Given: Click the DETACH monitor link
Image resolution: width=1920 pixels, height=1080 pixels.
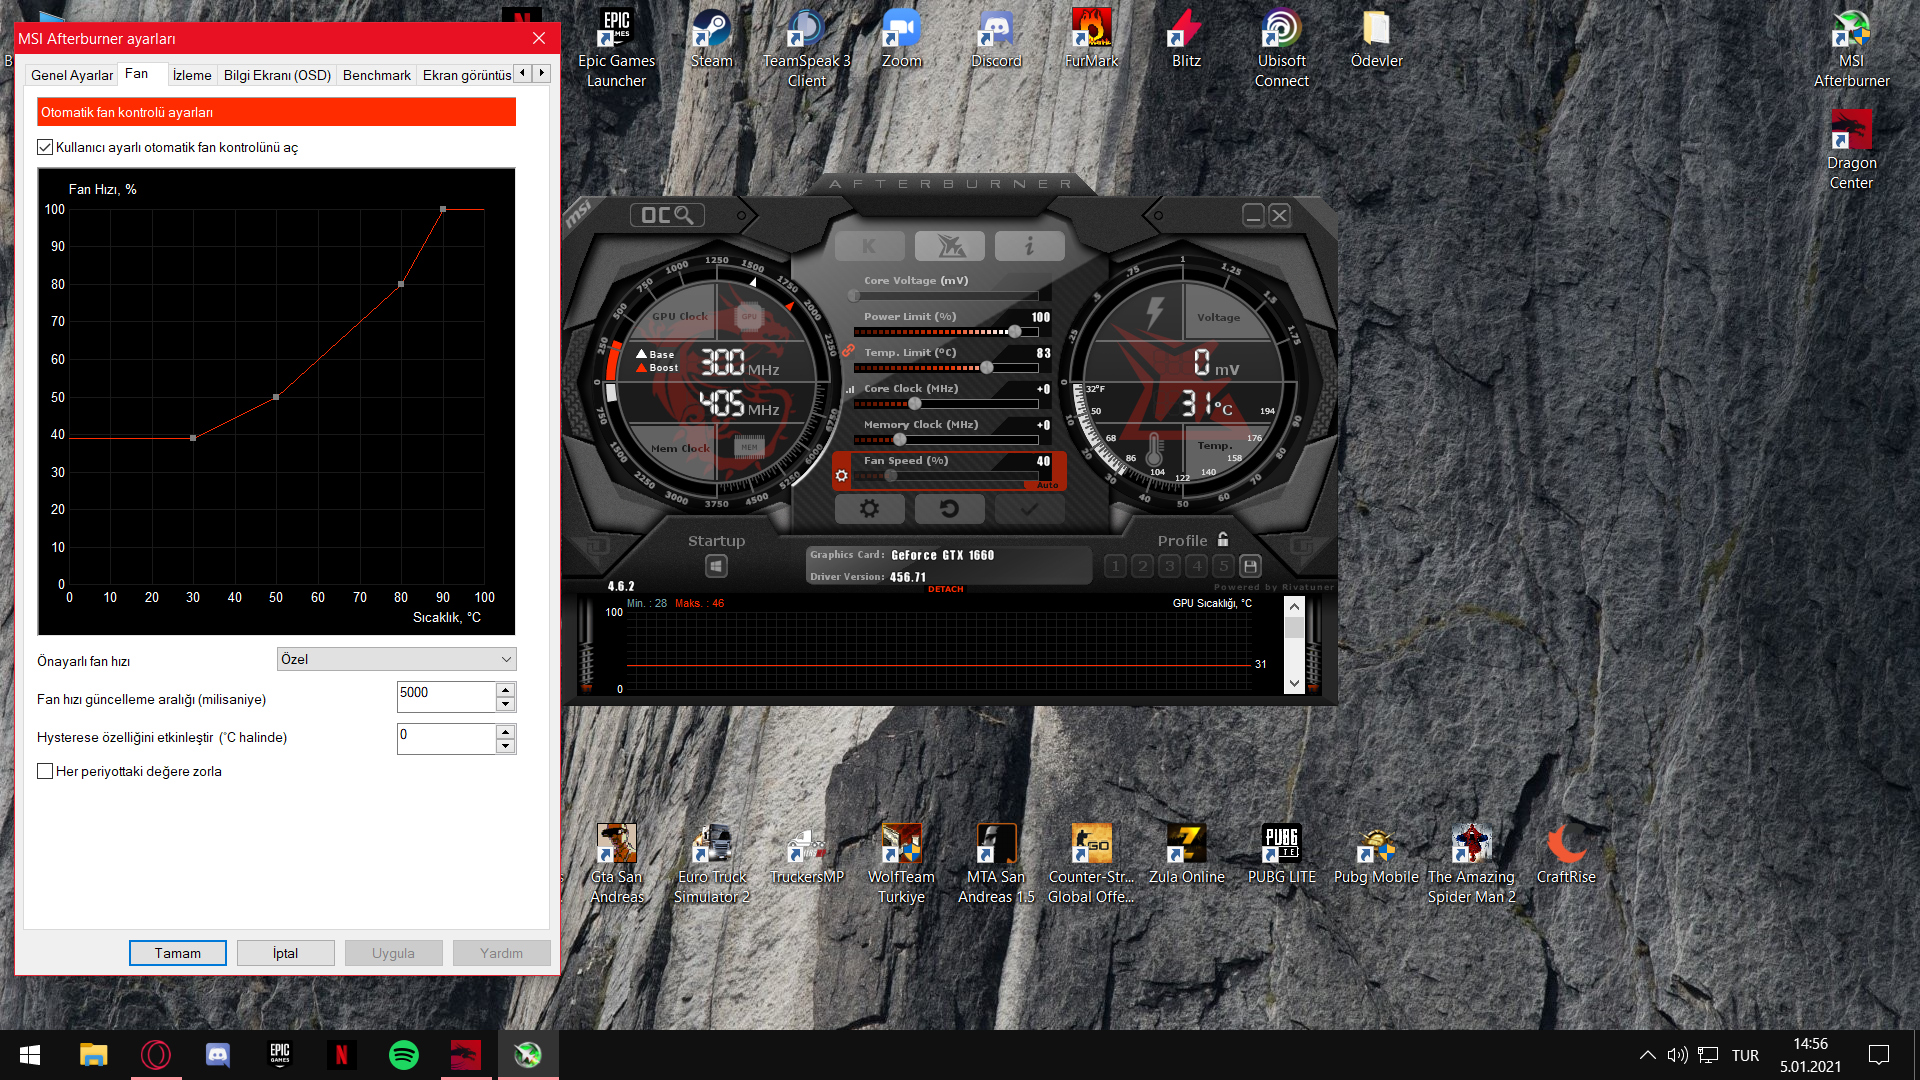Looking at the screenshot, I should point(945,589).
